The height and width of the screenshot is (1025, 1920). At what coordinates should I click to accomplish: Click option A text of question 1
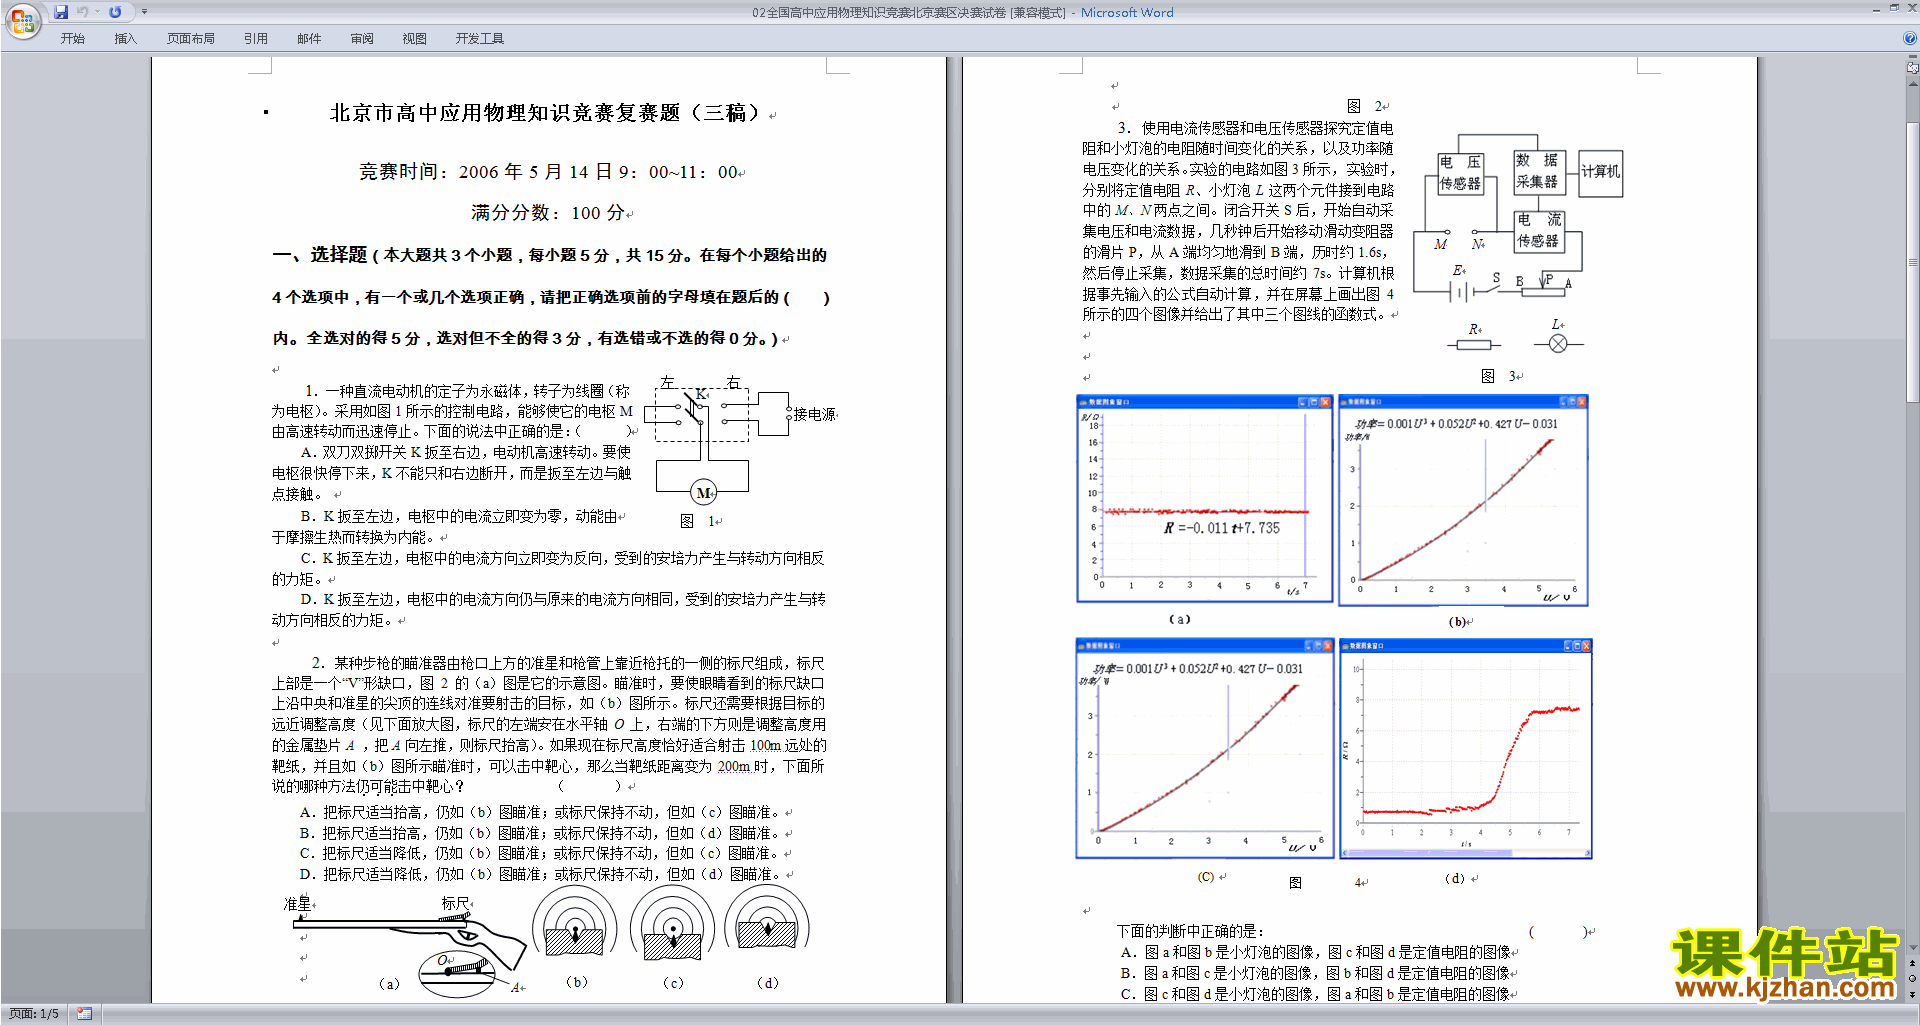pyautogui.click(x=452, y=473)
